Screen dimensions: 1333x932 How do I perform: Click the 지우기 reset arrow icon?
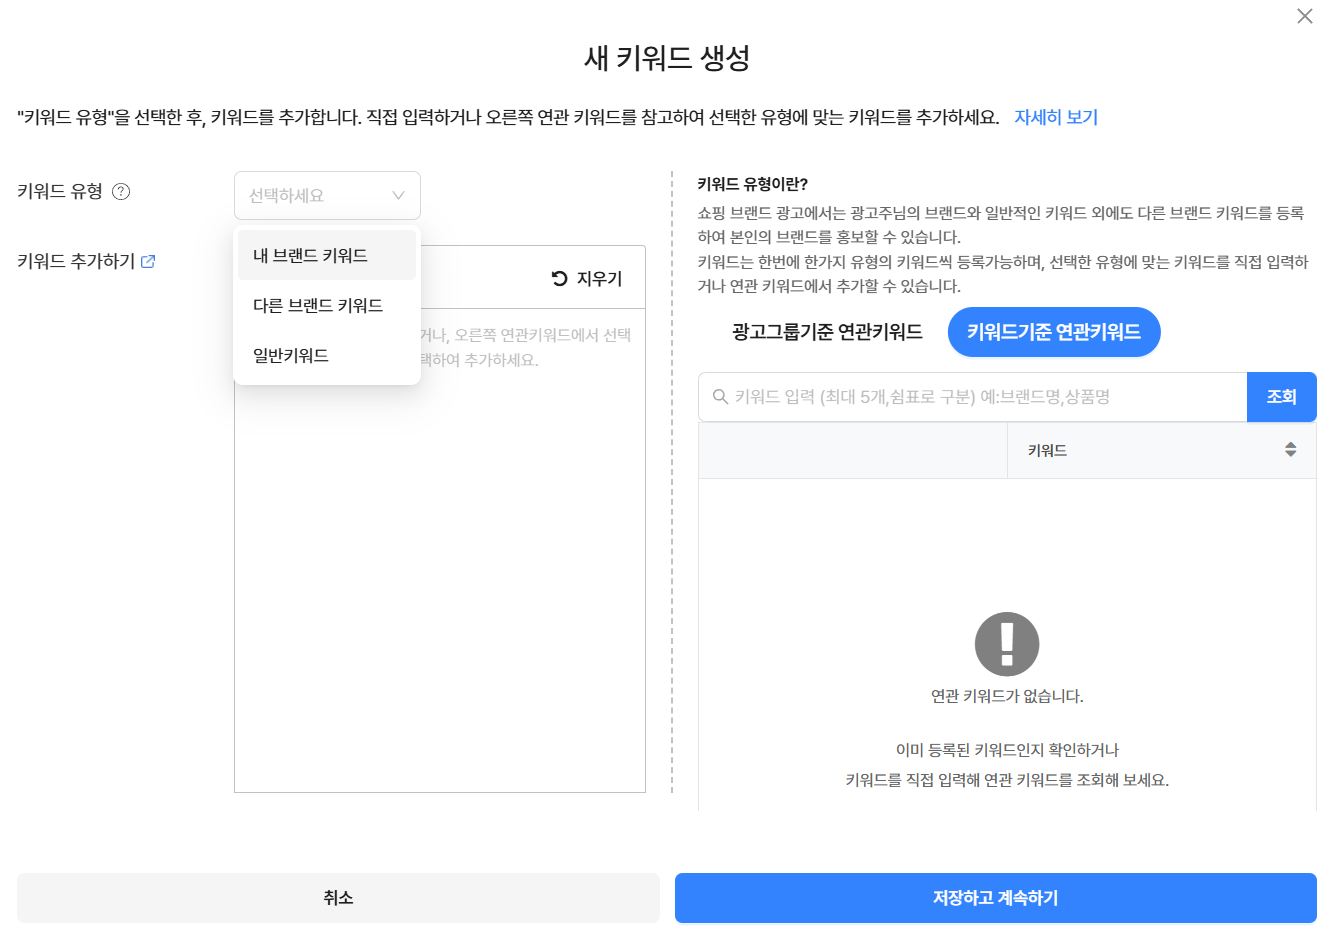click(560, 279)
